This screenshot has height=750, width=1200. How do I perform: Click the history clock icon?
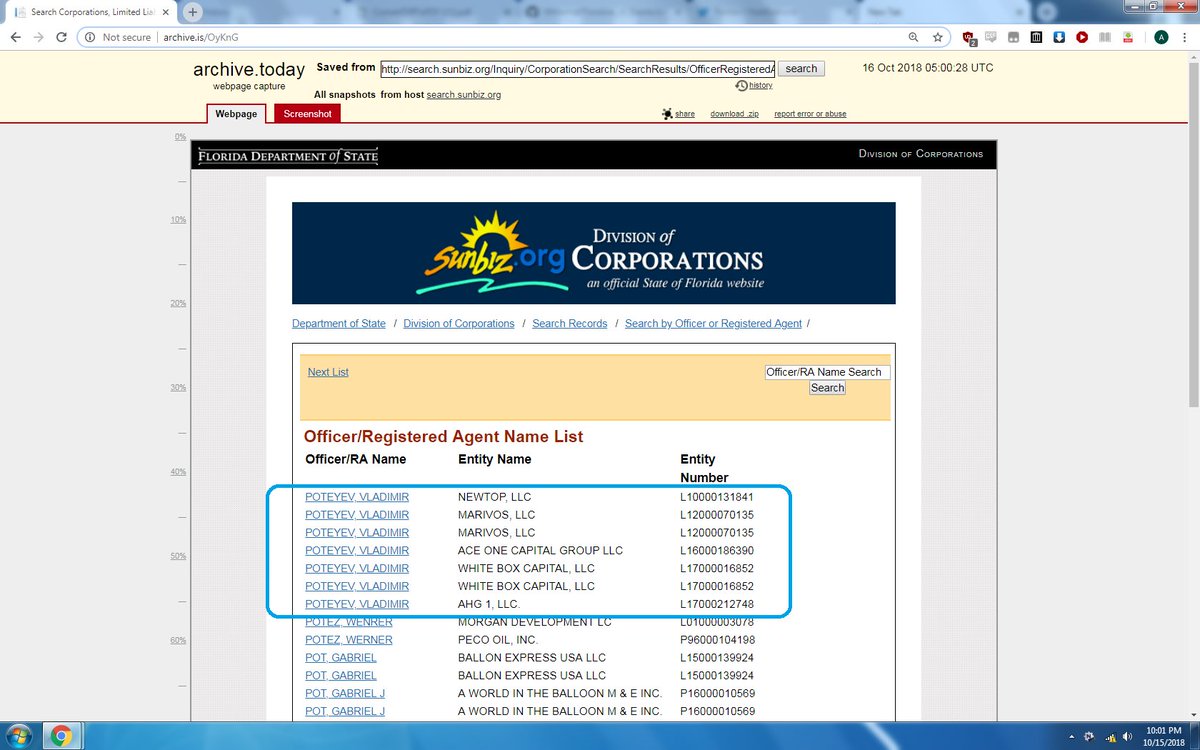coord(741,86)
